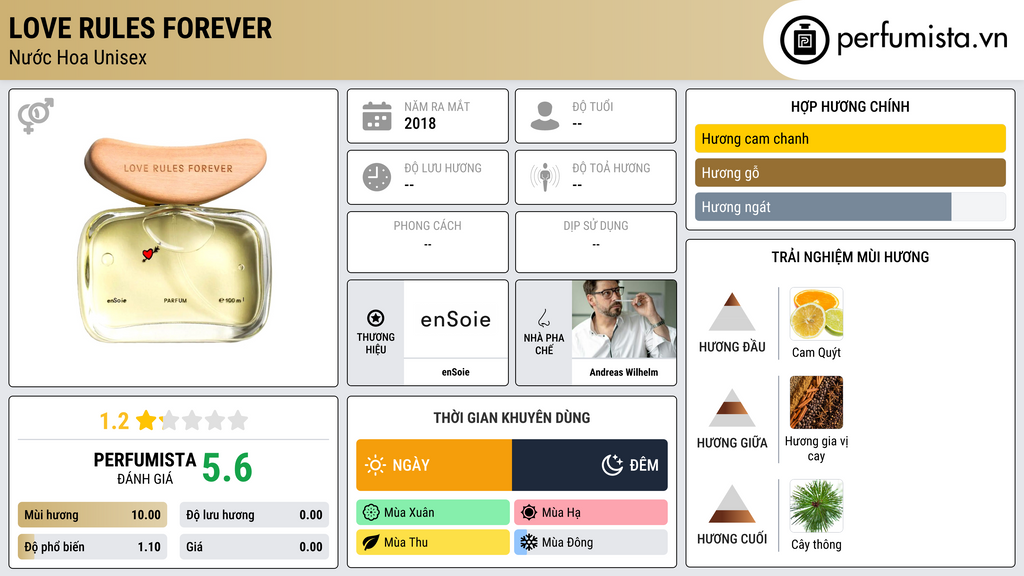Select the Hương cam chanh accord bar
Viewport: 1024px width, 576px height.
tap(850, 138)
